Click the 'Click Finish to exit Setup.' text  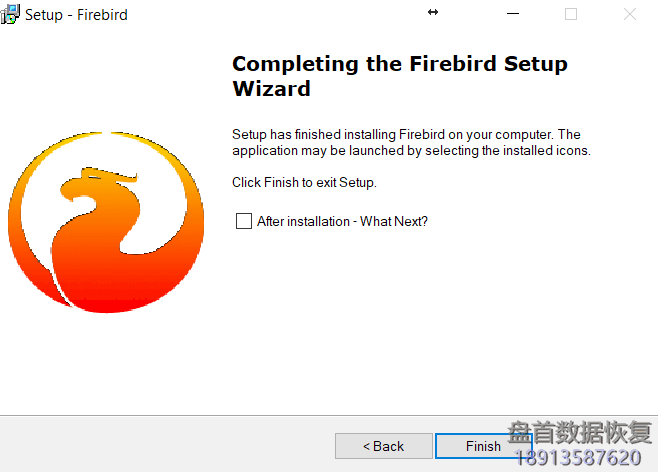tap(304, 183)
